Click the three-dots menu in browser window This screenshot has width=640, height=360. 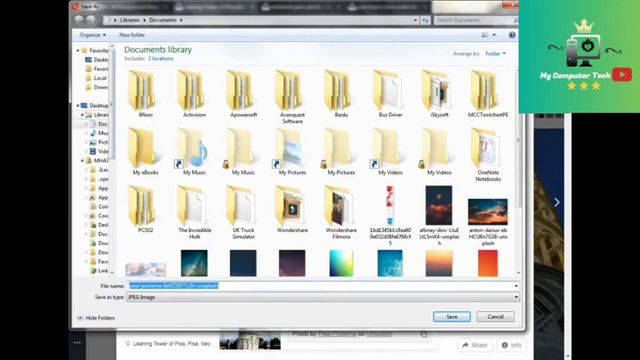click(77, 343)
